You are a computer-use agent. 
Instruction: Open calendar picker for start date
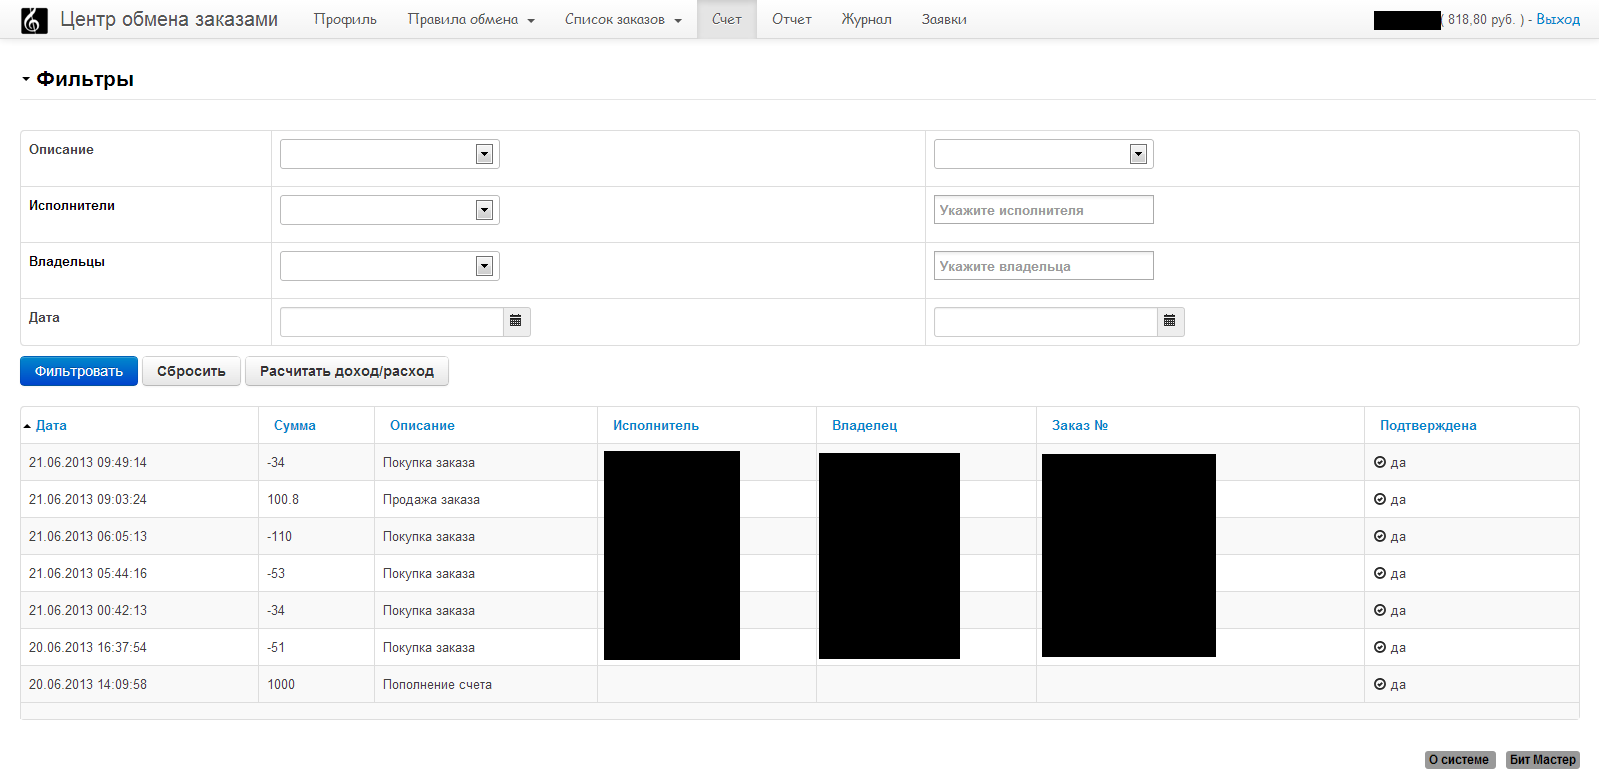pos(516,321)
